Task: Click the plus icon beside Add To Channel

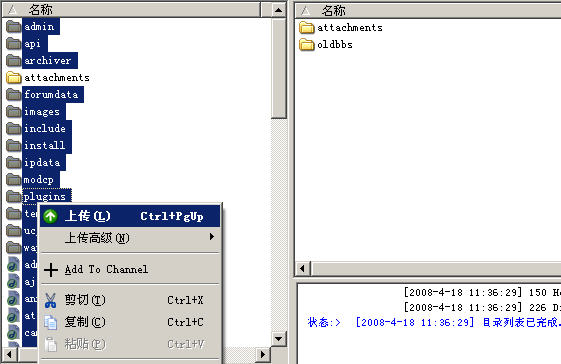Action: 51,270
